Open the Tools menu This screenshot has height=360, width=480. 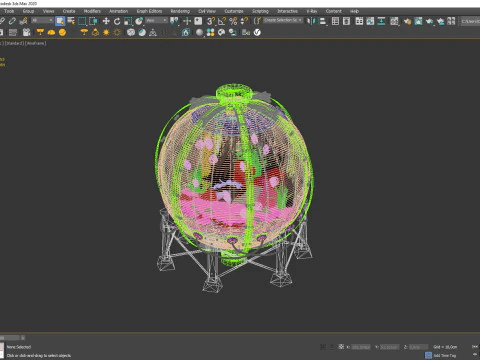click(x=9, y=11)
